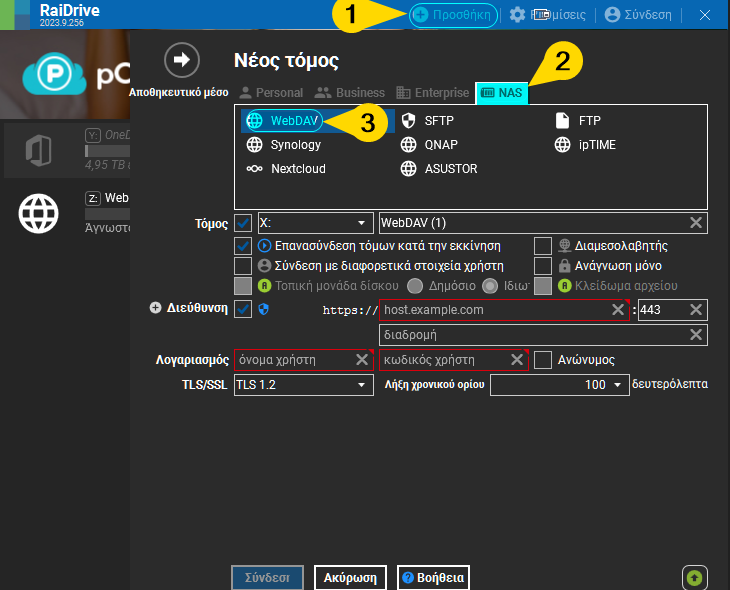Image resolution: width=730 pixels, height=590 pixels.
Task: Open Βοήθεια help button
Action: [x=433, y=578]
